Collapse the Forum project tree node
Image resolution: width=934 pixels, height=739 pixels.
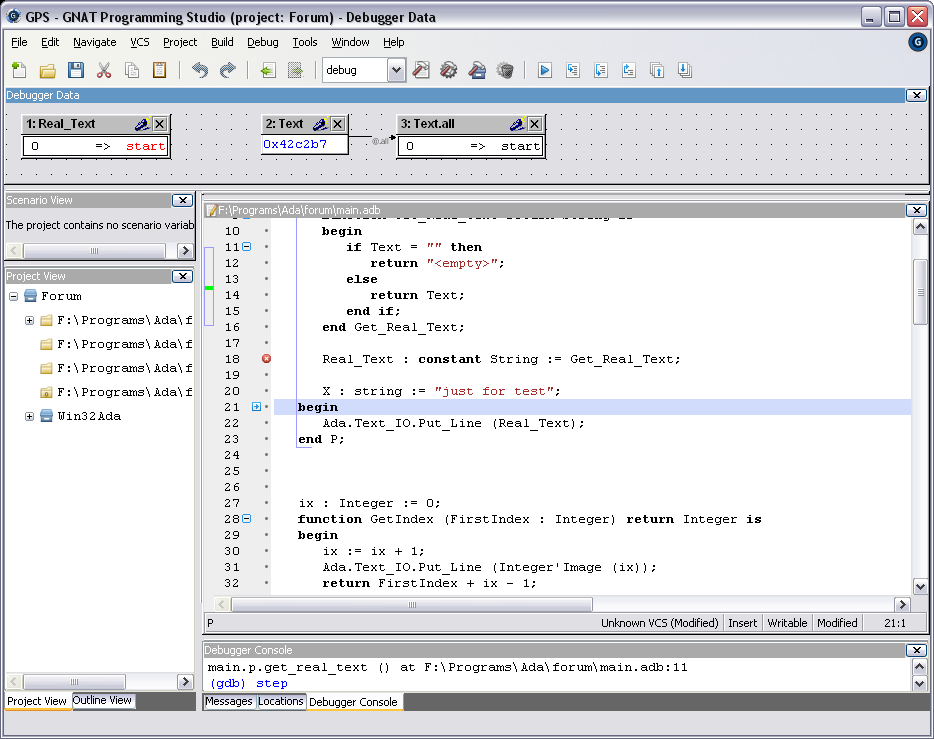click(x=14, y=296)
